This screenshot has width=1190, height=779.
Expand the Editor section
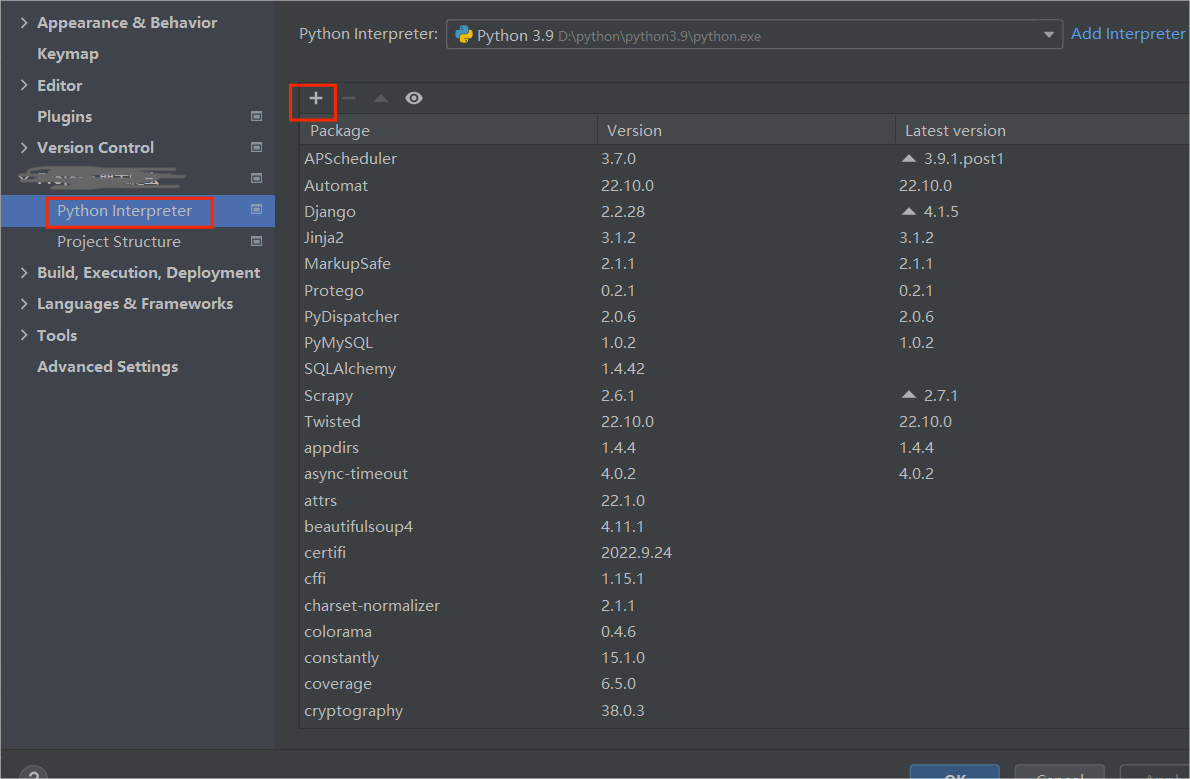24,85
